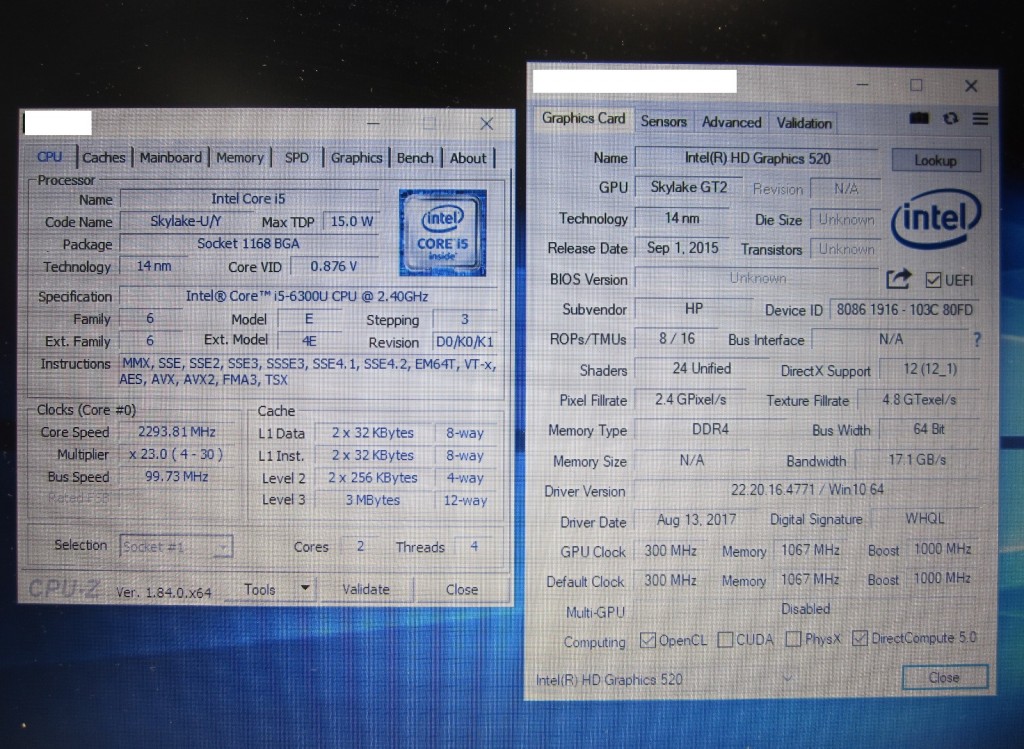Viewport: 1024px width, 749px height.
Task: Click the Close button in CPU-Z
Action: tap(462, 589)
